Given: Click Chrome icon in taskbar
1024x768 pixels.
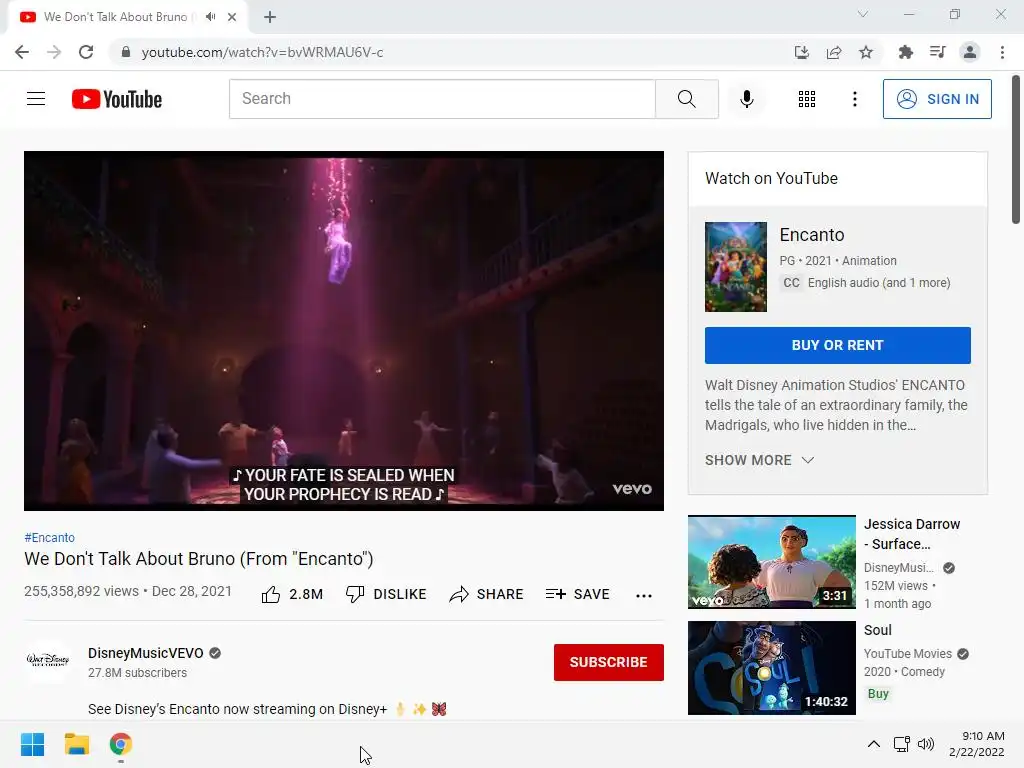Looking at the screenshot, I should [121, 744].
